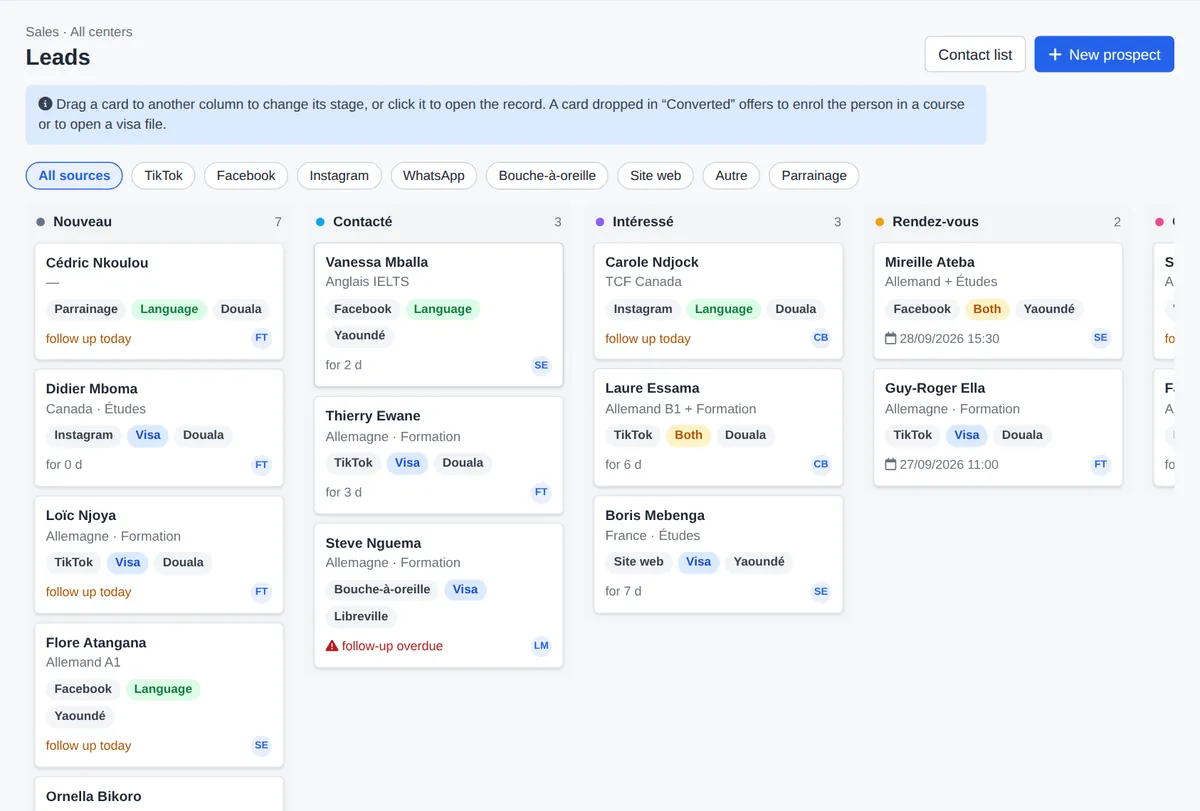
Task: Select the All sources filter chip
Action: pos(74,175)
